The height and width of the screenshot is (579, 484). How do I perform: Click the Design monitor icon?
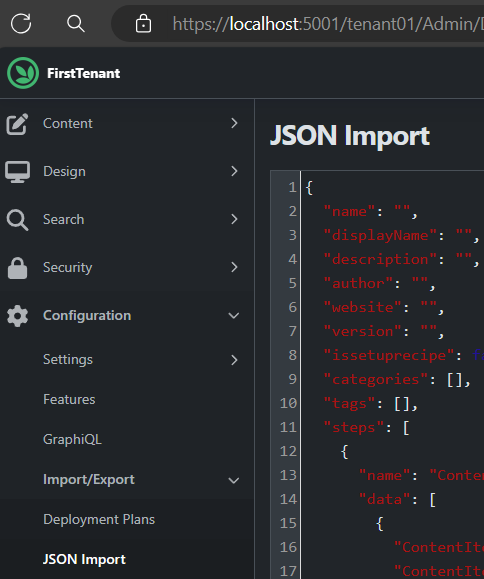pyautogui.click(x=17, y=172)
